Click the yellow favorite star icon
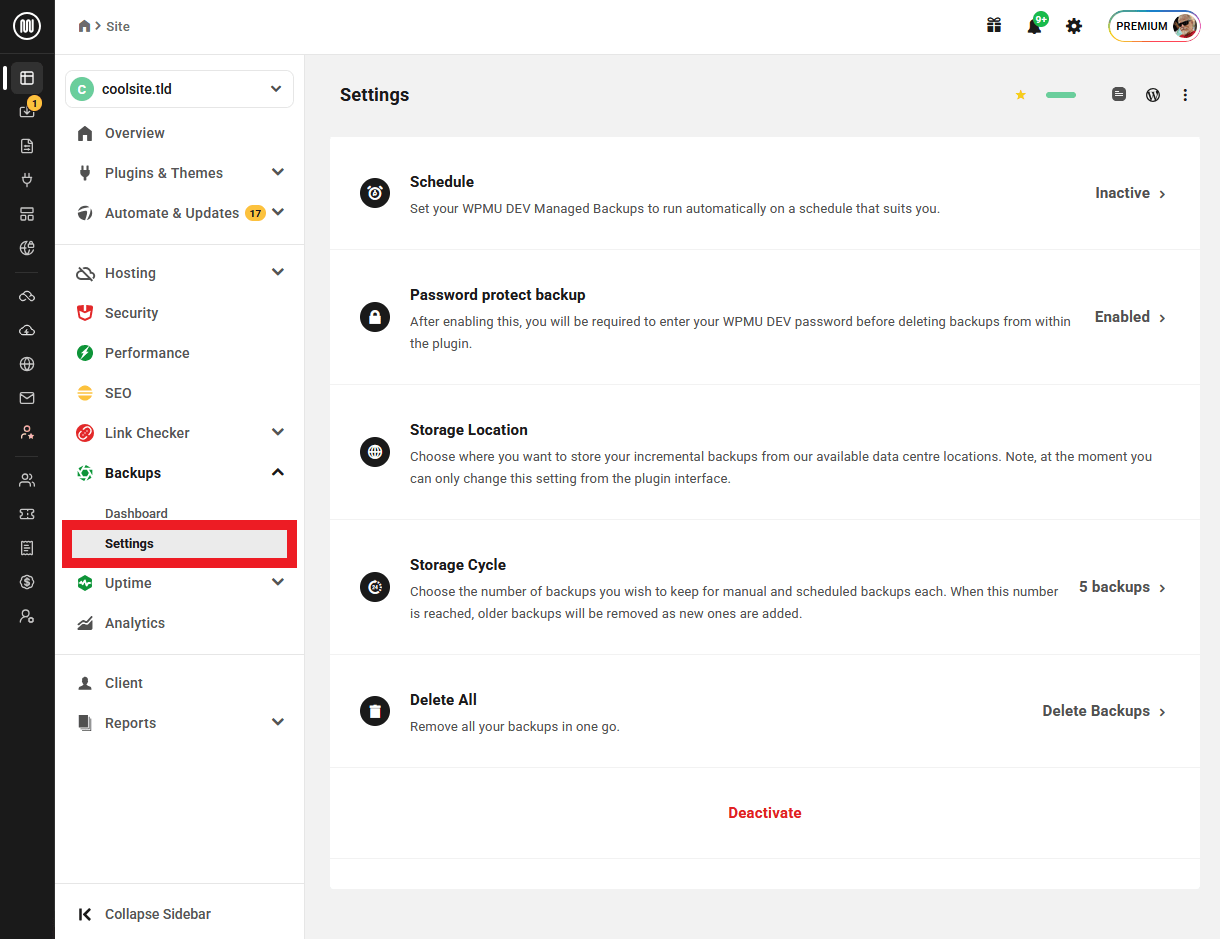This screenshot has height=939, width=1220. coord(1021,95)
